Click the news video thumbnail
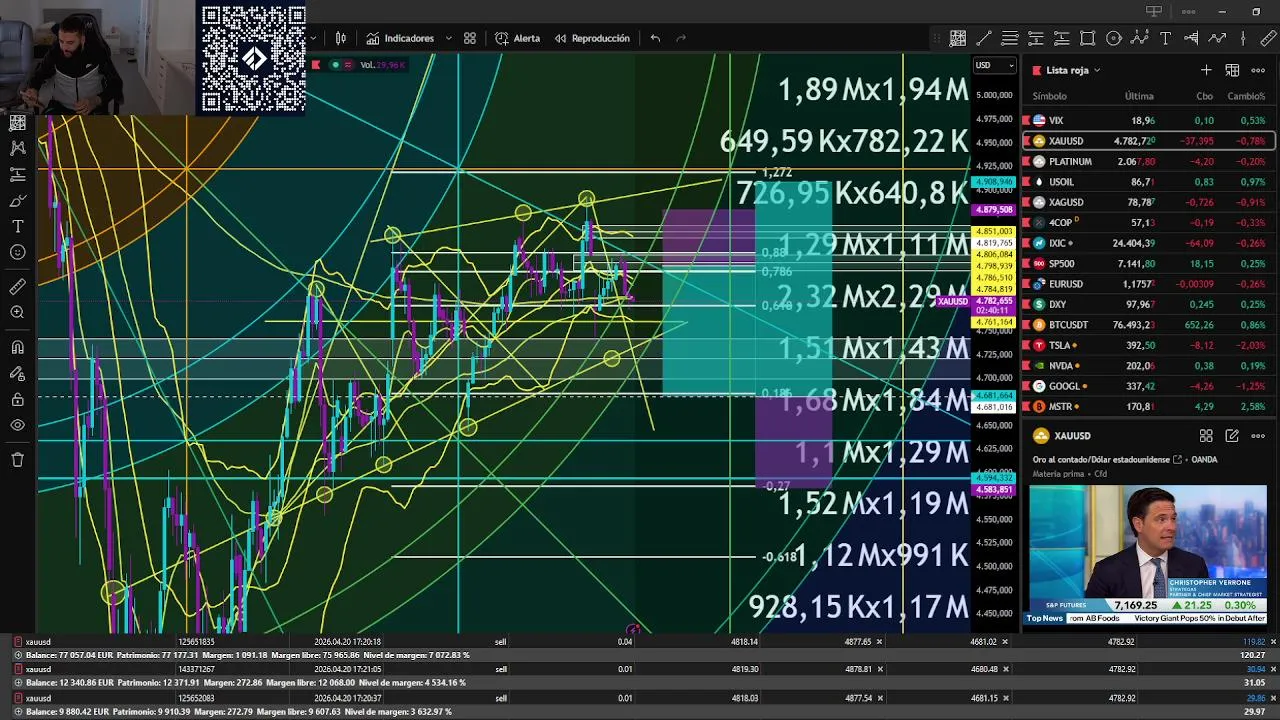The height and width of the screenshot is (720, 1280). [x=1148, y=555]
